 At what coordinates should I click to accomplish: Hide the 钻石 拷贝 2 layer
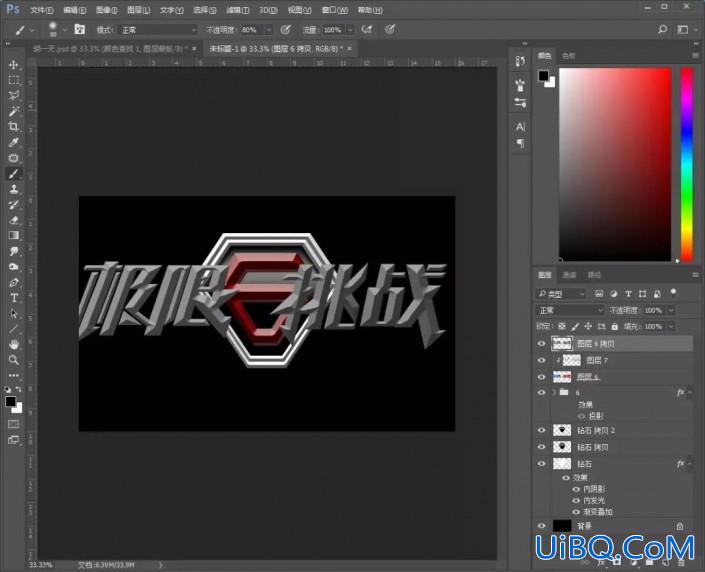pyautogui.click(x=541, y=430)
